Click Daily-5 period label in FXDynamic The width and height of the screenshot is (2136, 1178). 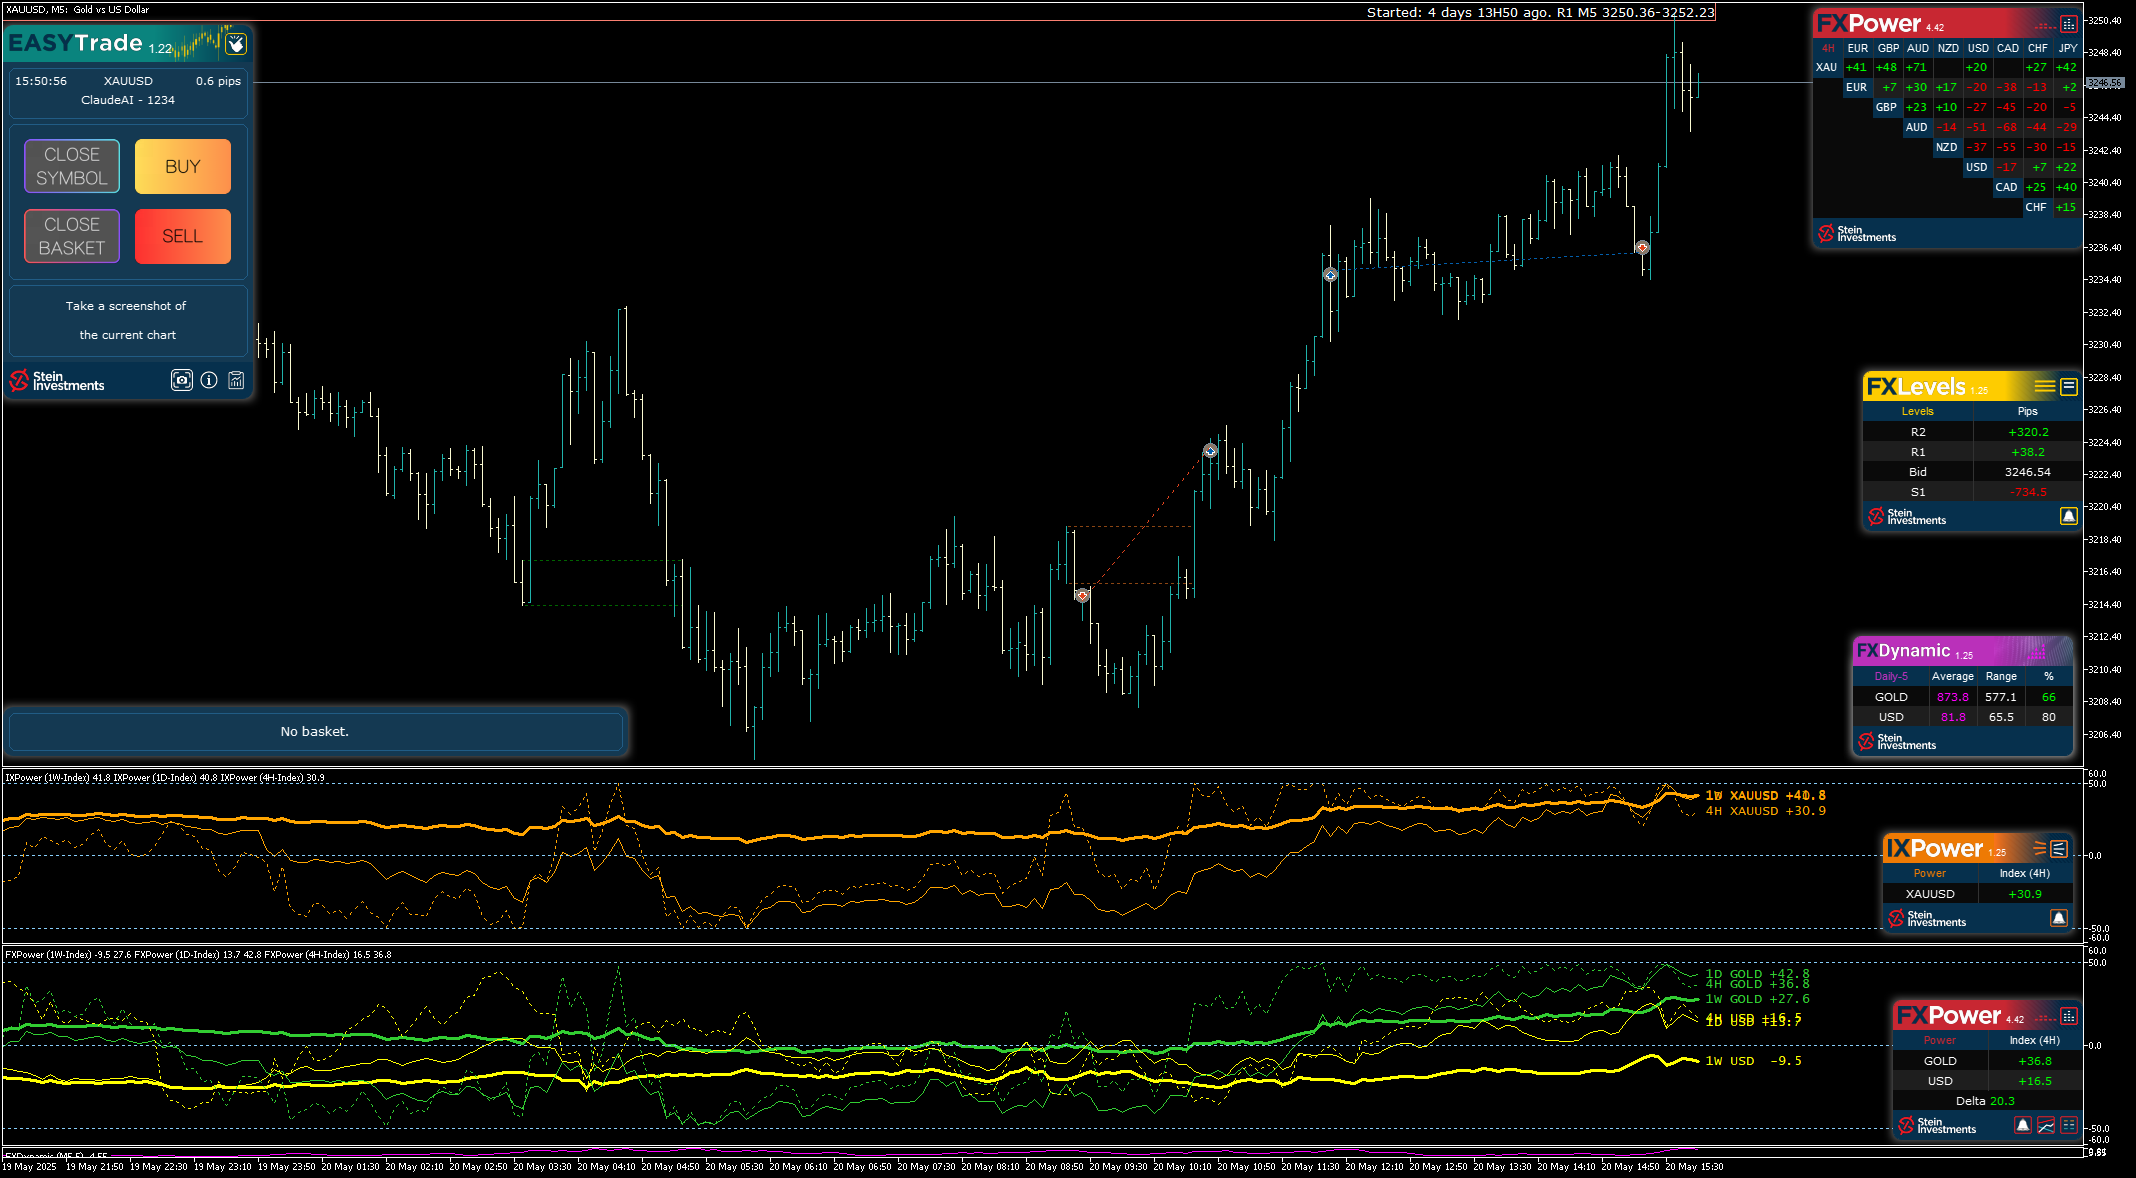pyautogui.click(x=1891, y=677)
